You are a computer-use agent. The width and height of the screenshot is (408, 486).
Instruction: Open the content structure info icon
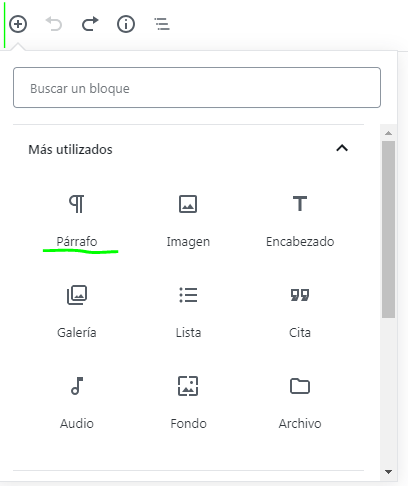click(126, 24)
